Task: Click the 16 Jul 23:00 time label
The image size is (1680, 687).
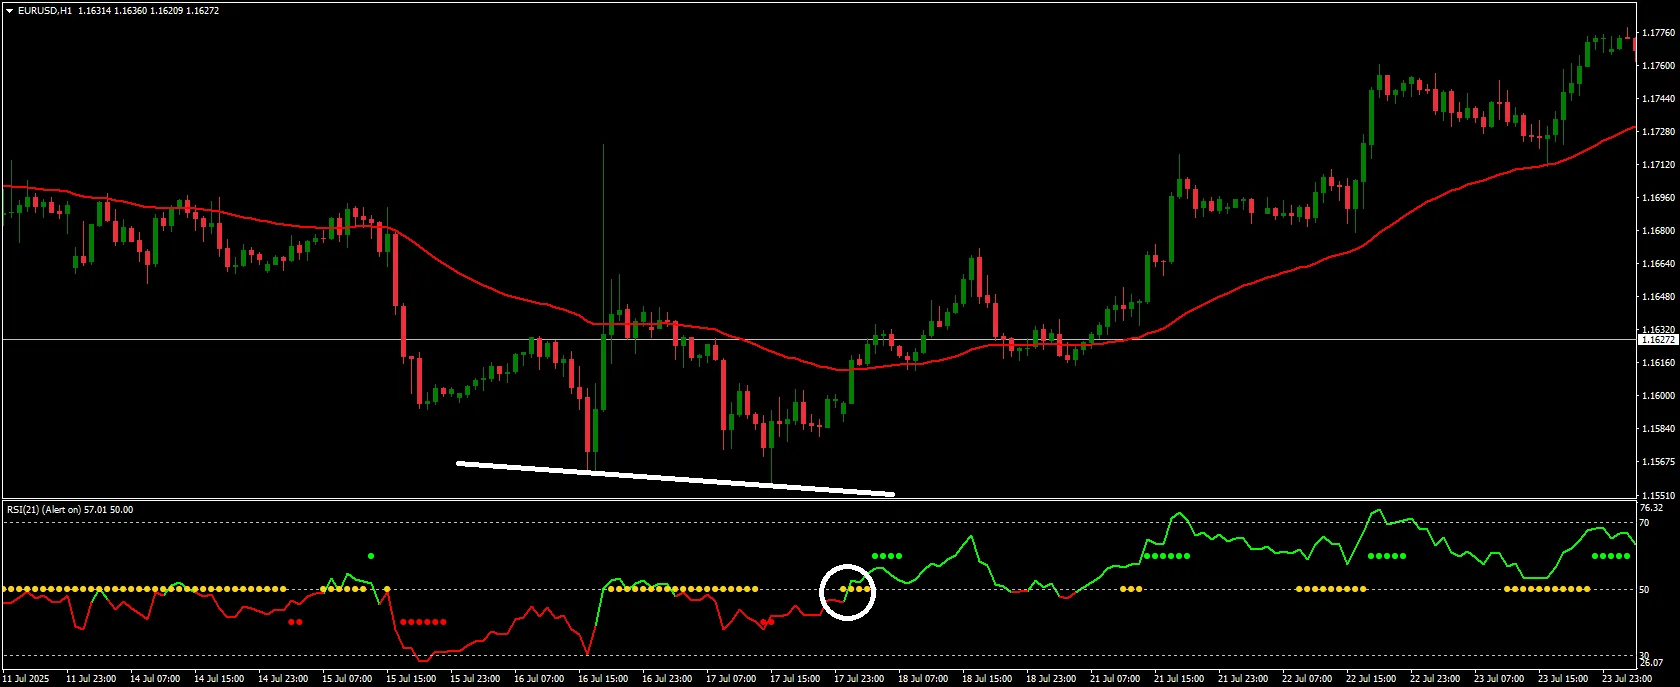Action: [667, 679]
